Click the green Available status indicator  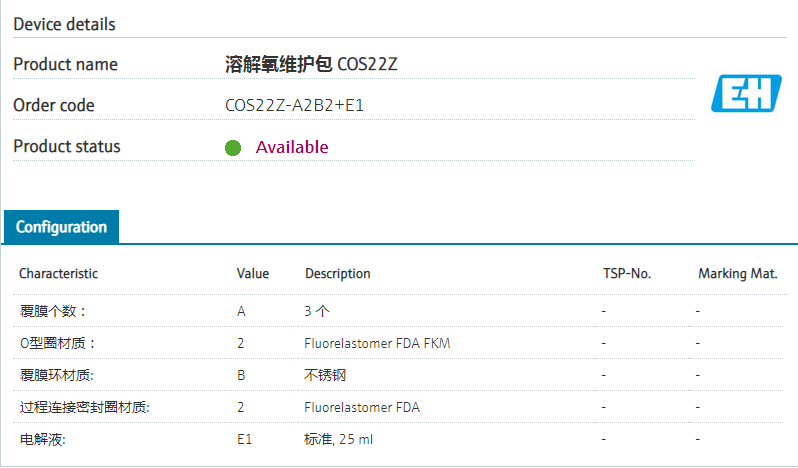233,148
